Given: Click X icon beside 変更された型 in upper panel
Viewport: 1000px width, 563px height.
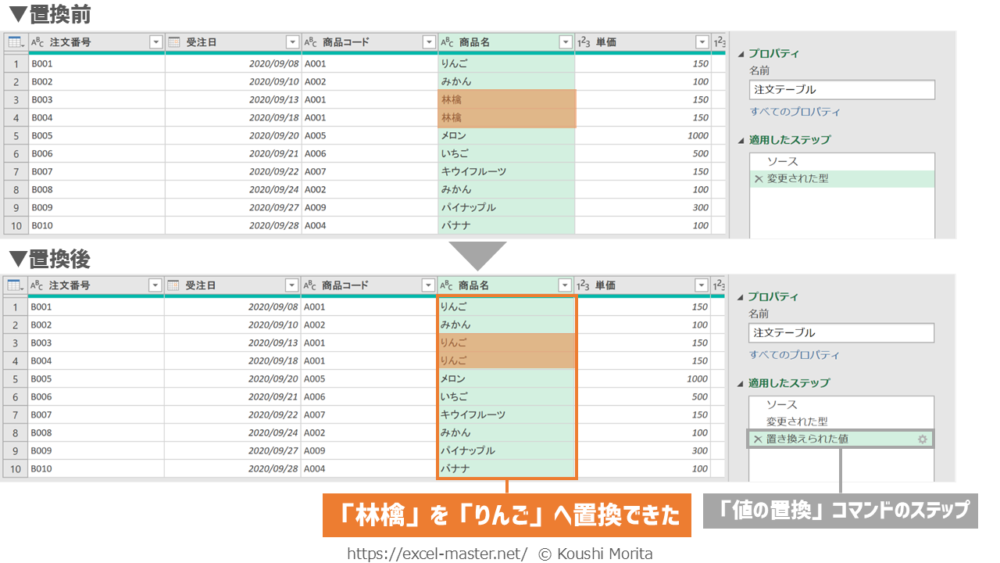Looking at the screenshot, I should coord(757,179).
